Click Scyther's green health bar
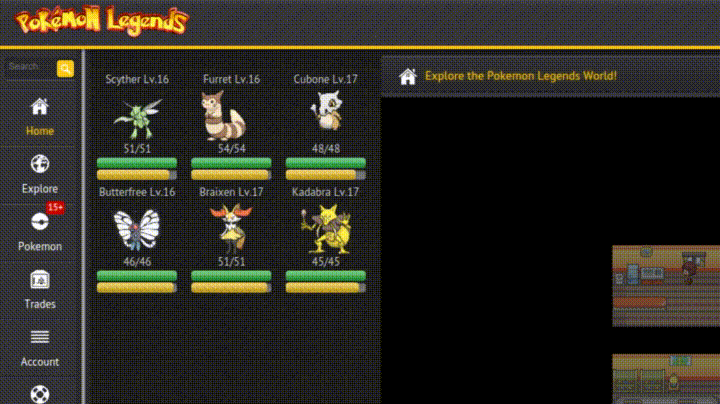The width and height of the screenshot is (720, 404). point(137,163)
